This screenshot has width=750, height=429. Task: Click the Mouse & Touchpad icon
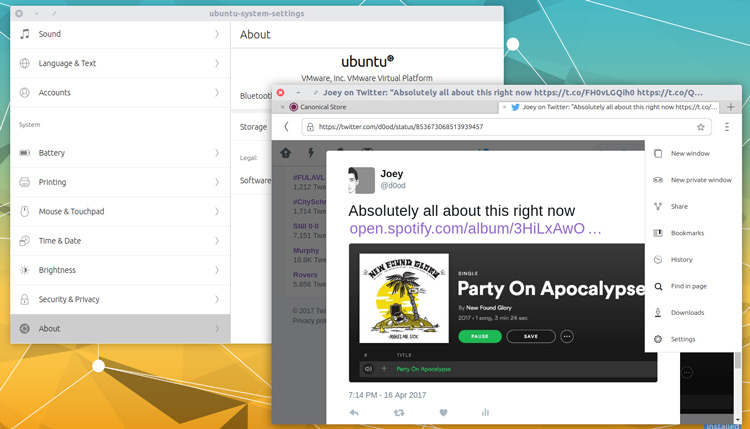point(24,211)
